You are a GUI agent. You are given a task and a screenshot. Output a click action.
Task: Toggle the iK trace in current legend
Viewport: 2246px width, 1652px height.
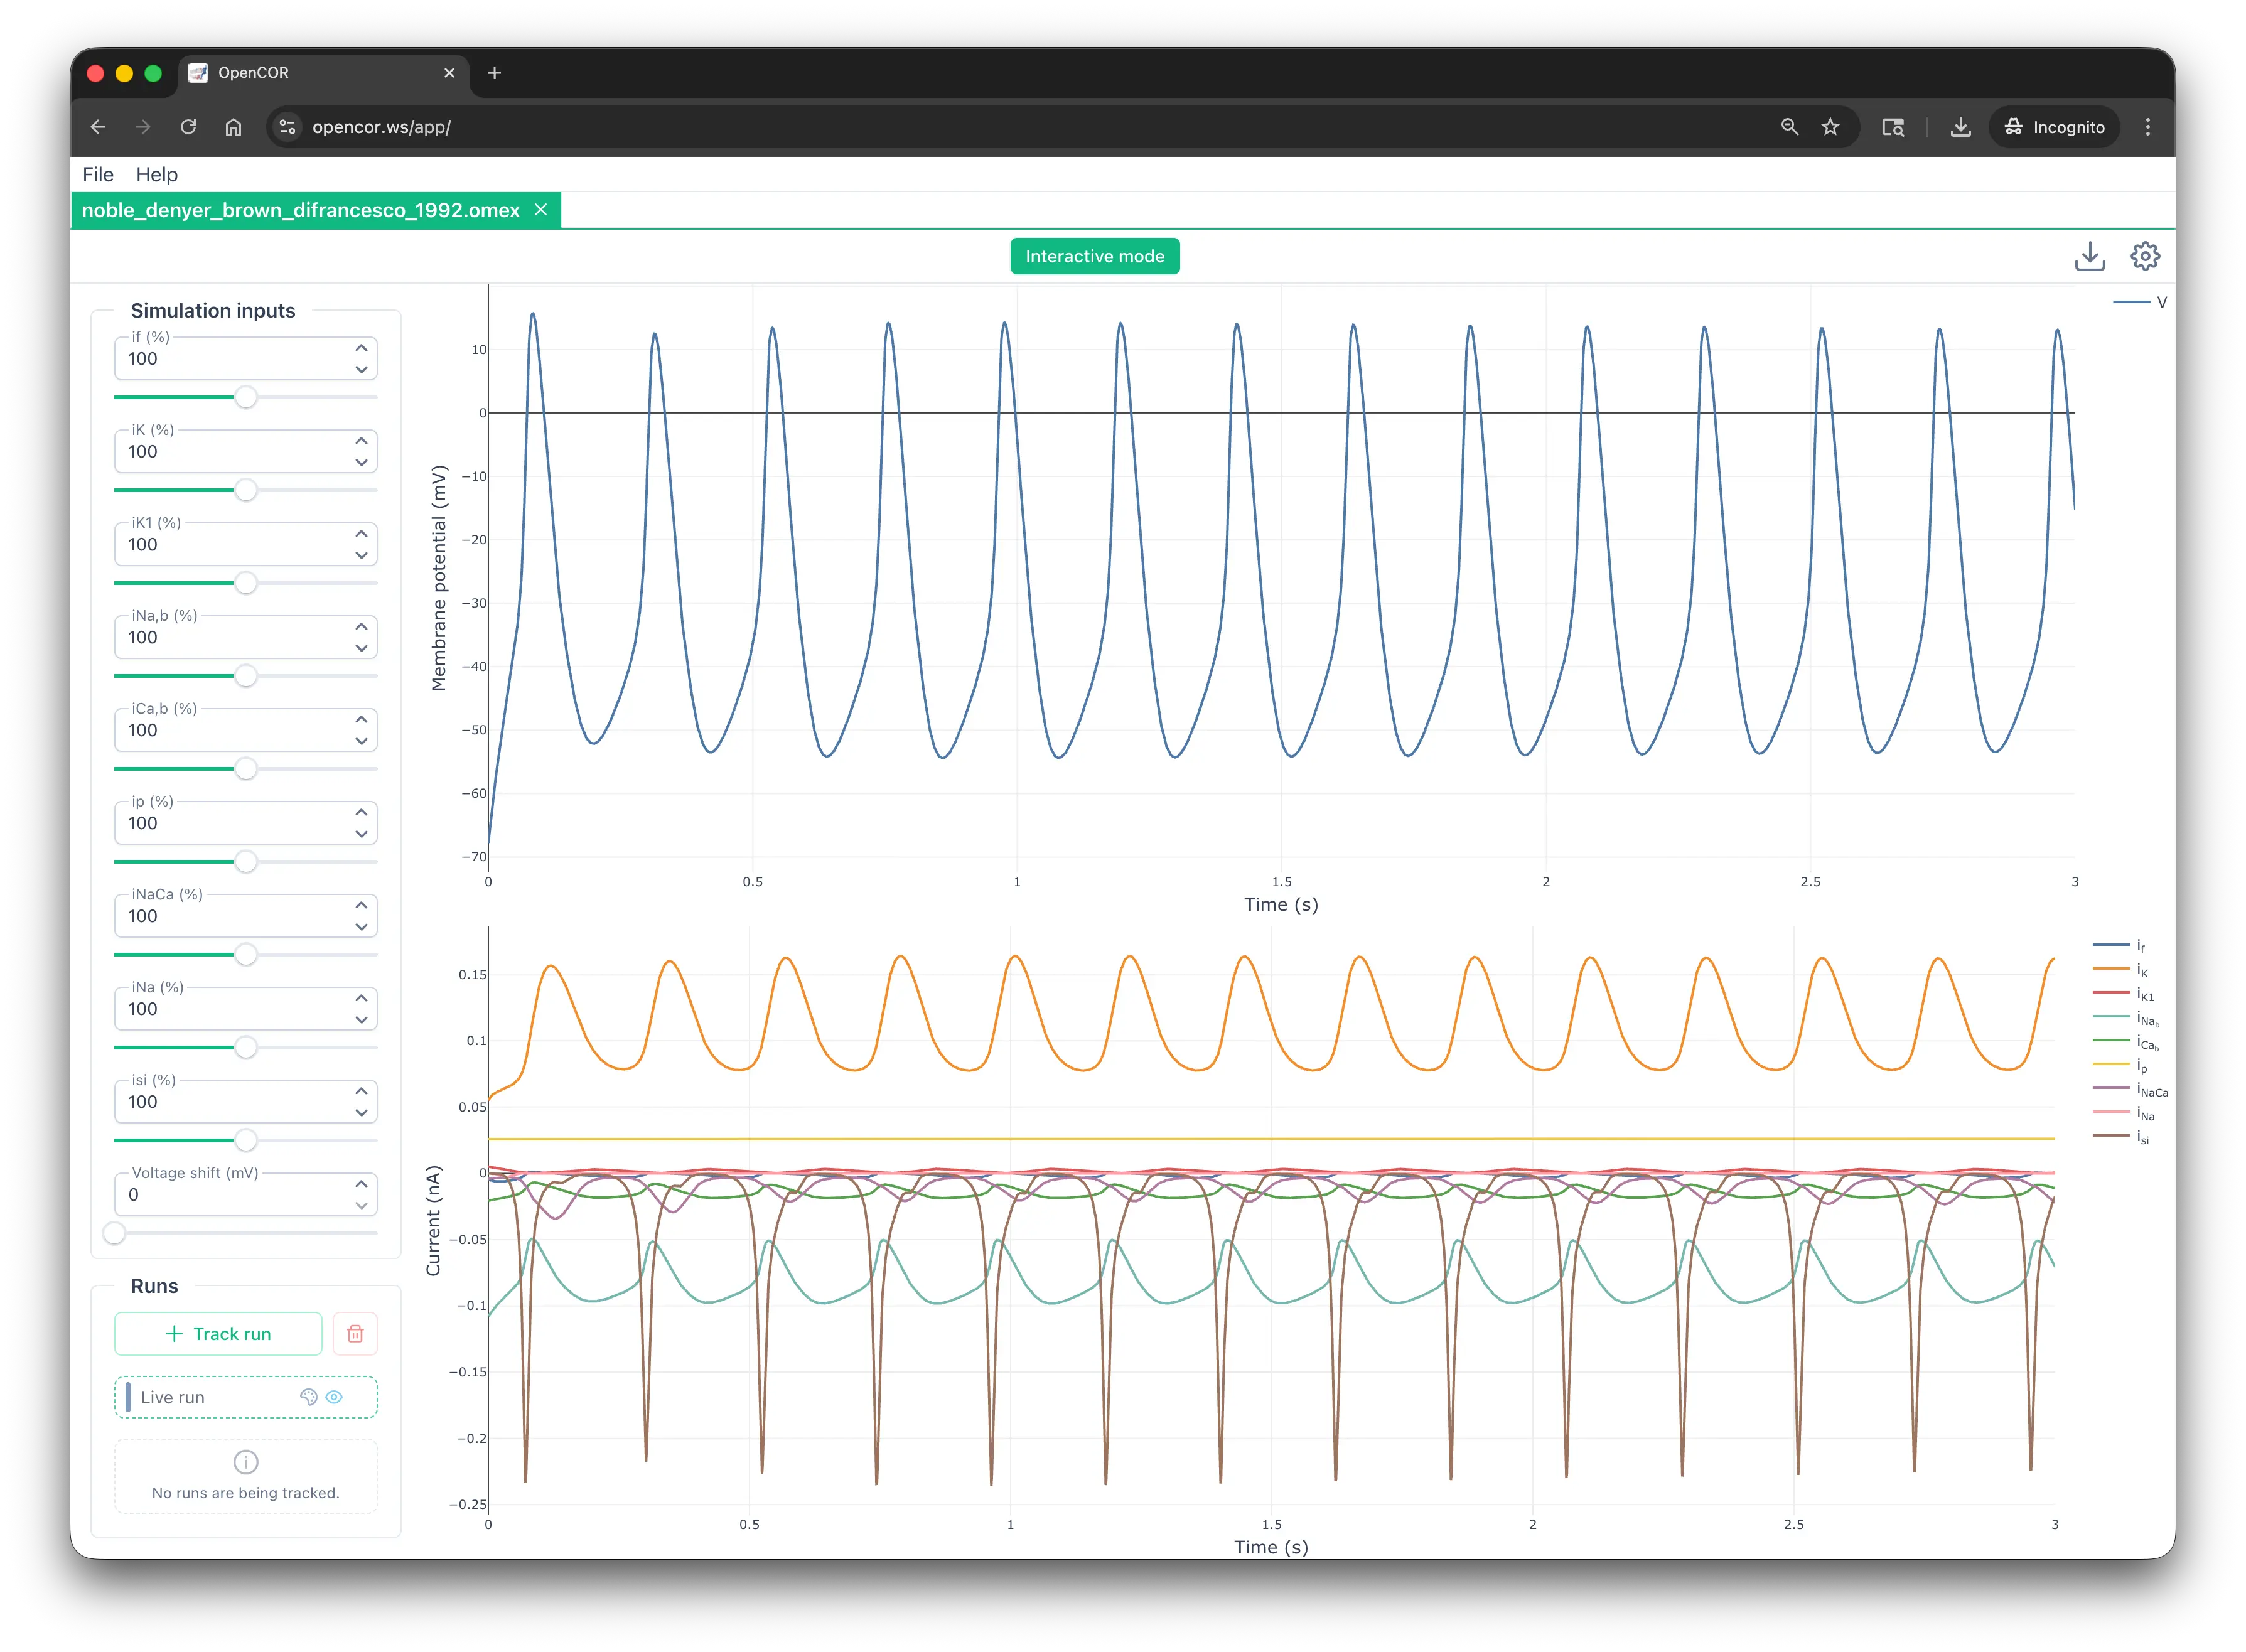click(2120, 970)
